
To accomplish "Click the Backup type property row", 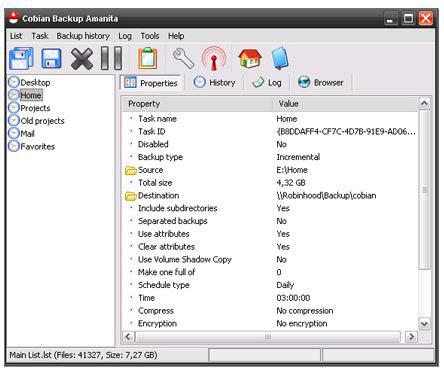I will 270,157.
